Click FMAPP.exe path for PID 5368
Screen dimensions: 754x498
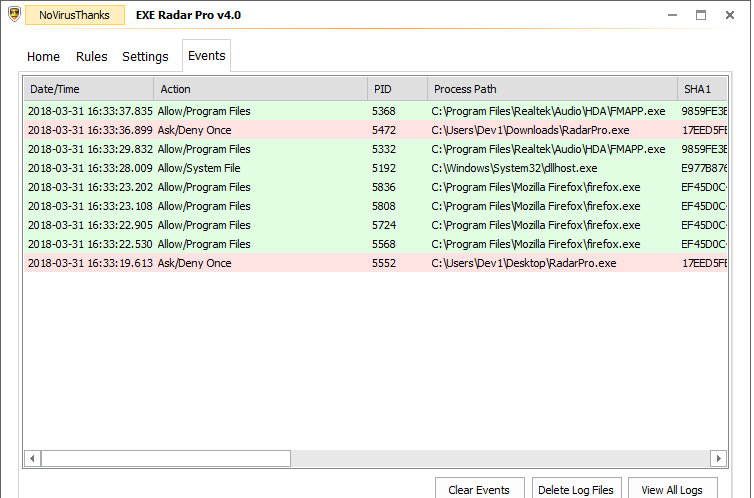point(548,111)
